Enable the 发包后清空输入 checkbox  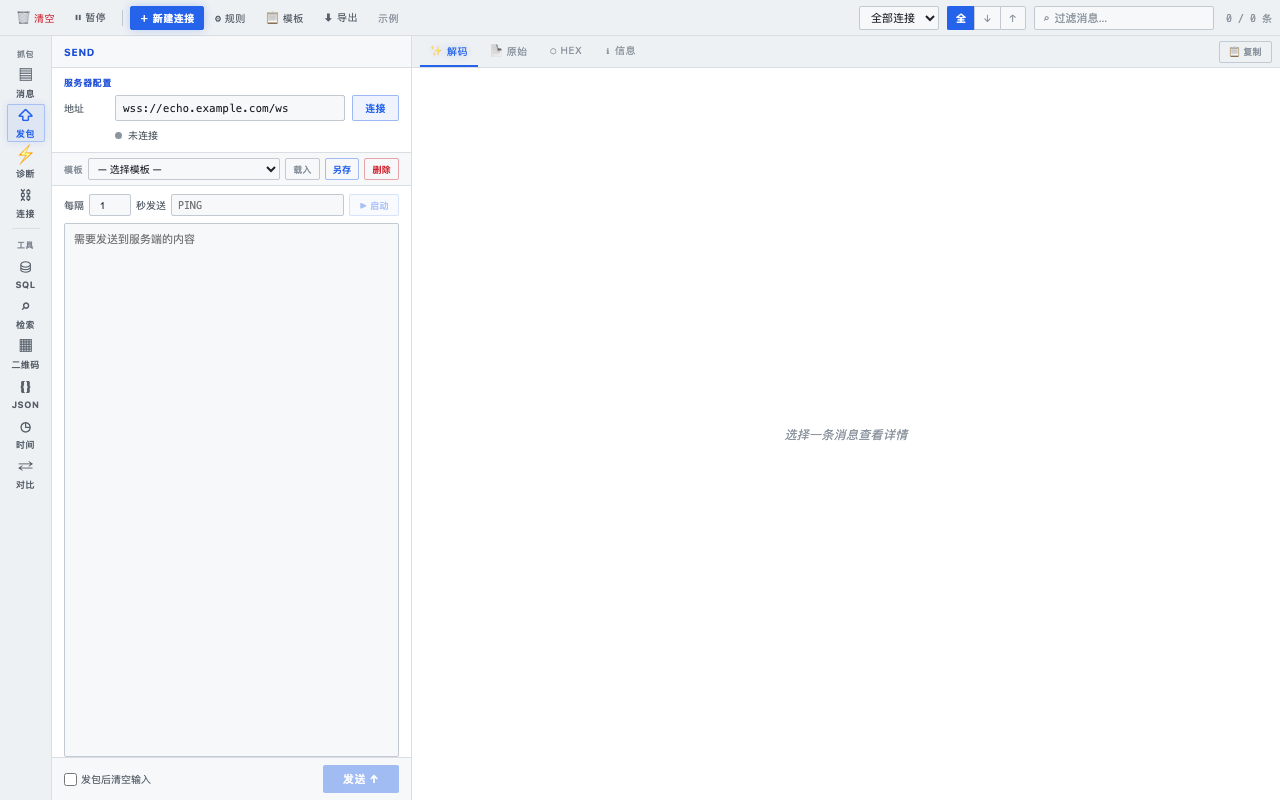[x=70, y=779]
